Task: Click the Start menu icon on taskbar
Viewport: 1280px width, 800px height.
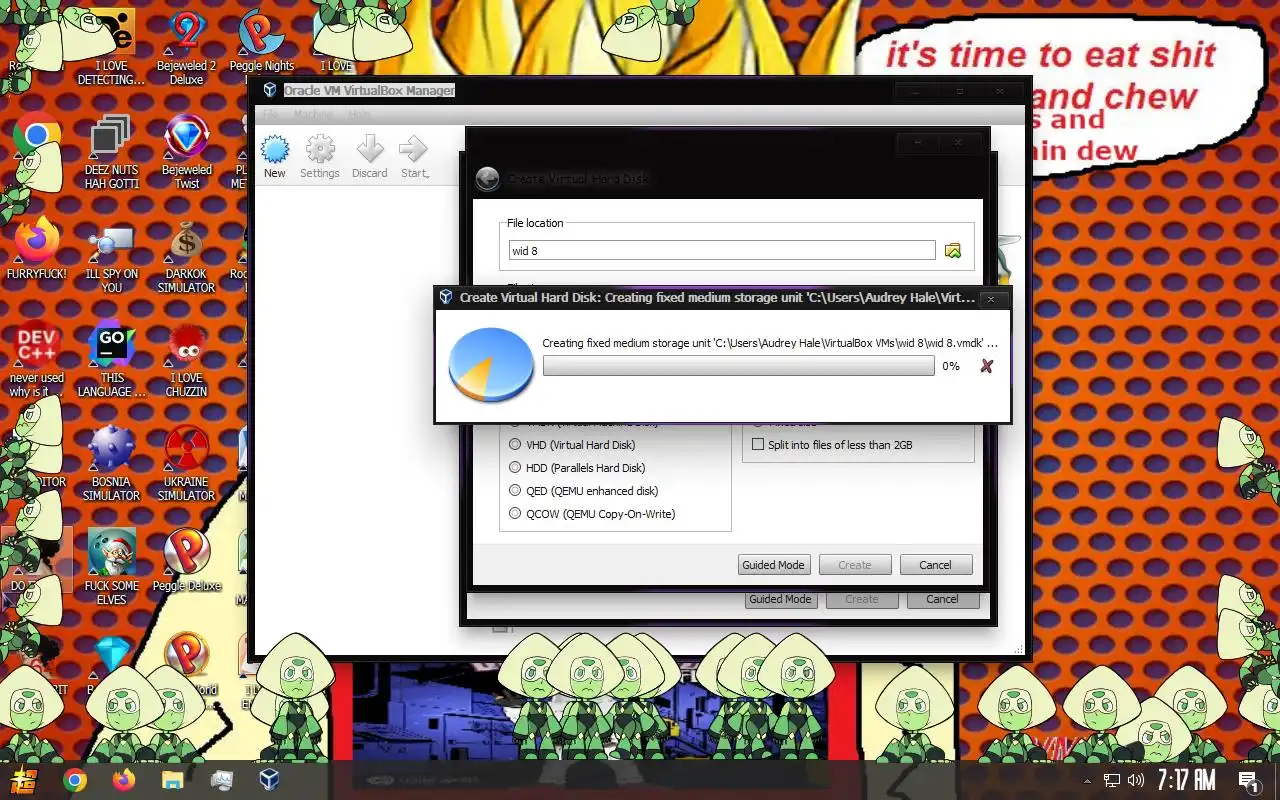Action: pos(22,780)
